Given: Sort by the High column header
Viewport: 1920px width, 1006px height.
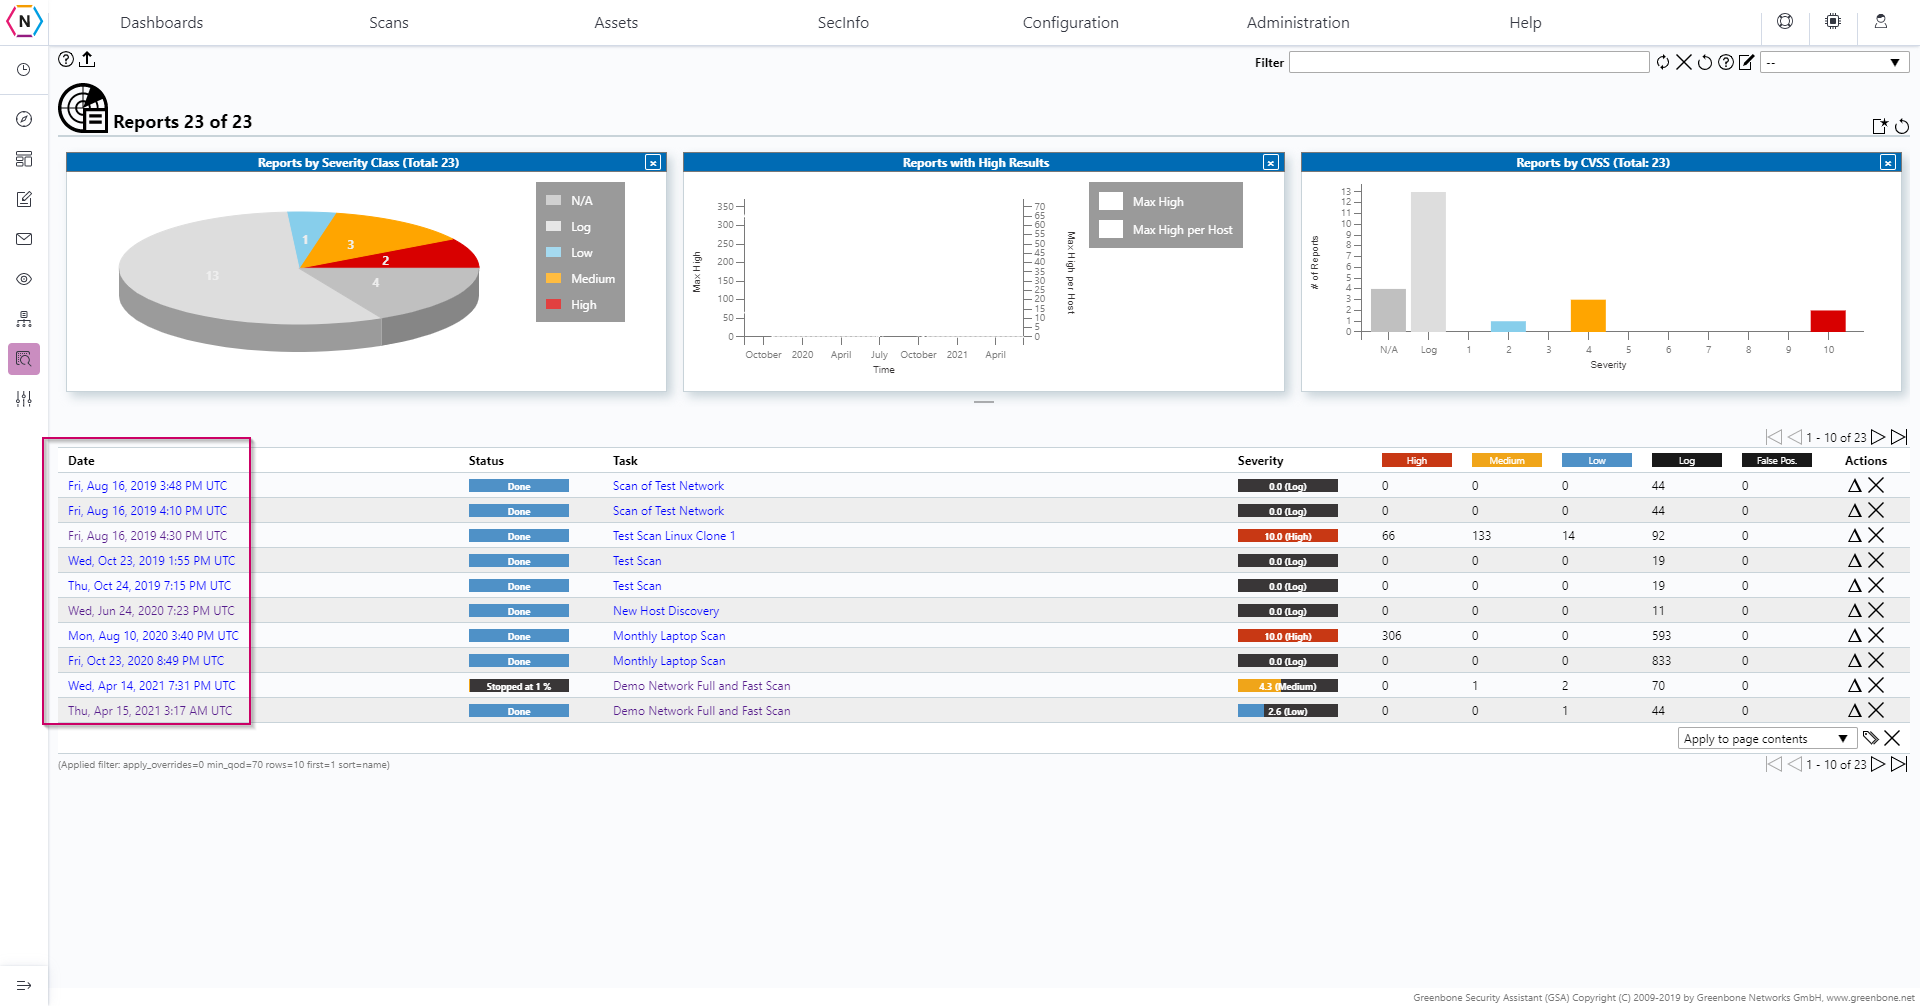Looking at the screenshot, I should (x=1417, y=460).
